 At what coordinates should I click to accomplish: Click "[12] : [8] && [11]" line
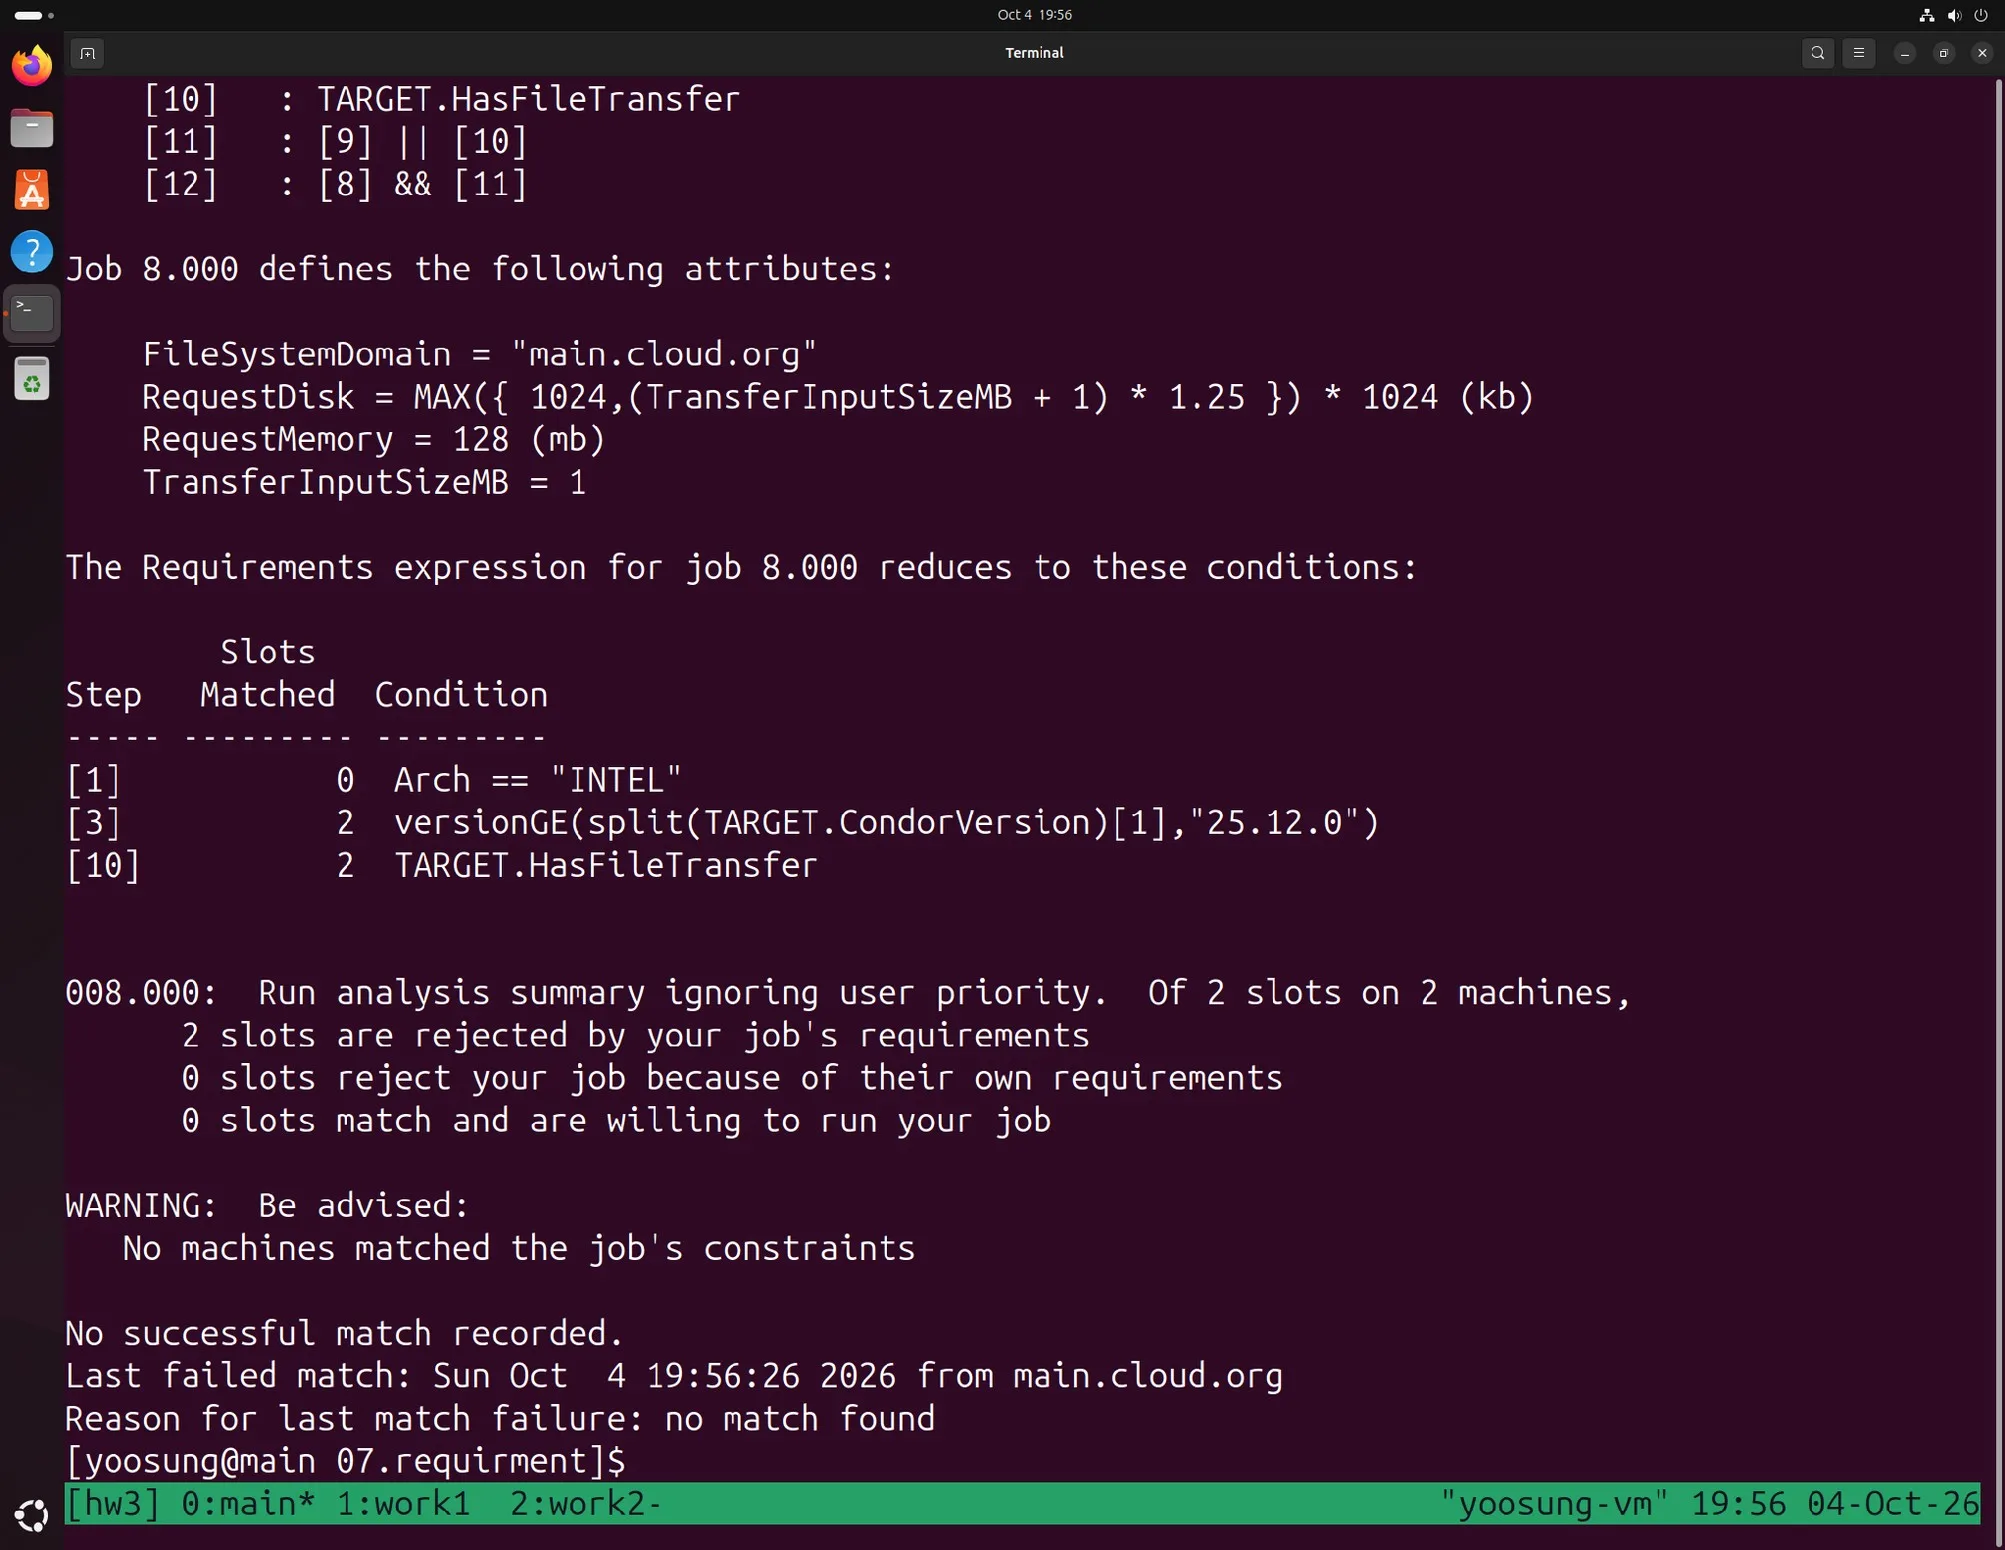point(334,184)
